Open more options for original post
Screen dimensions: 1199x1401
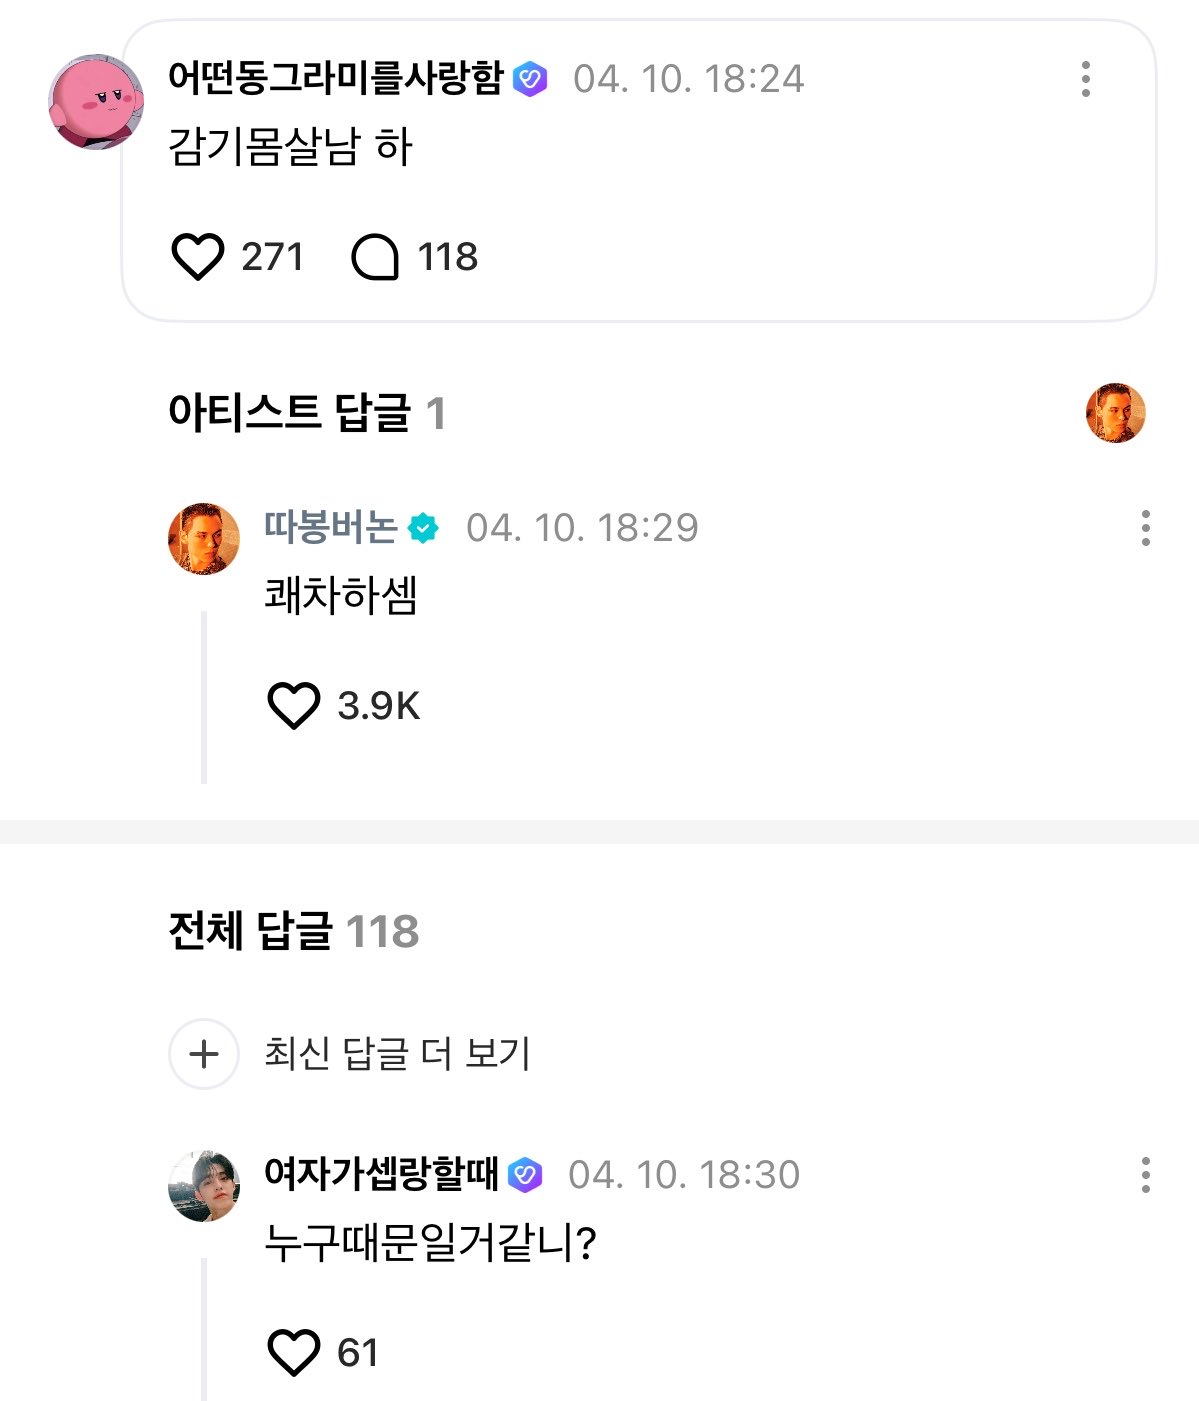point(1085,79)
